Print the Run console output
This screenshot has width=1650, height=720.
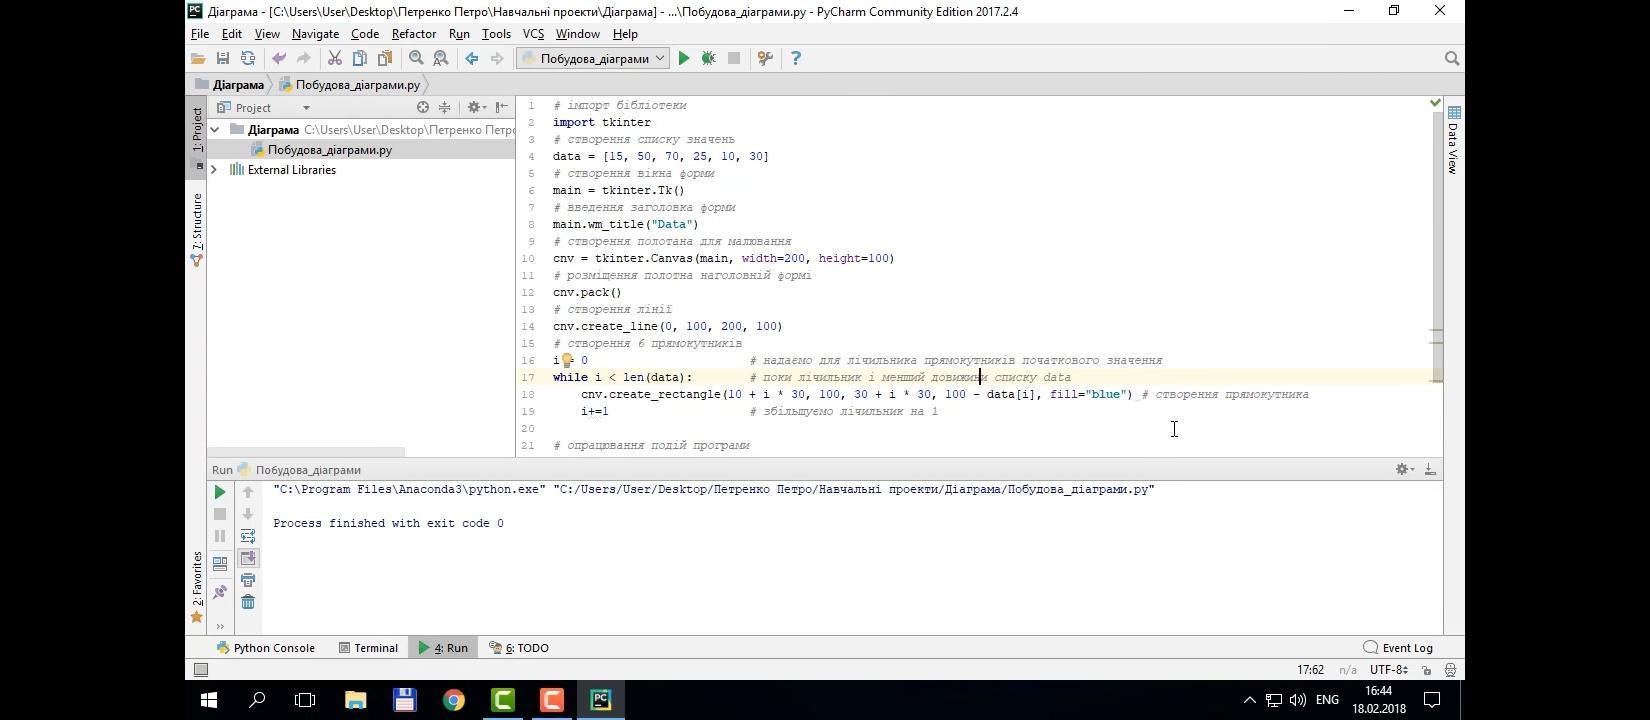coord(248,580)
